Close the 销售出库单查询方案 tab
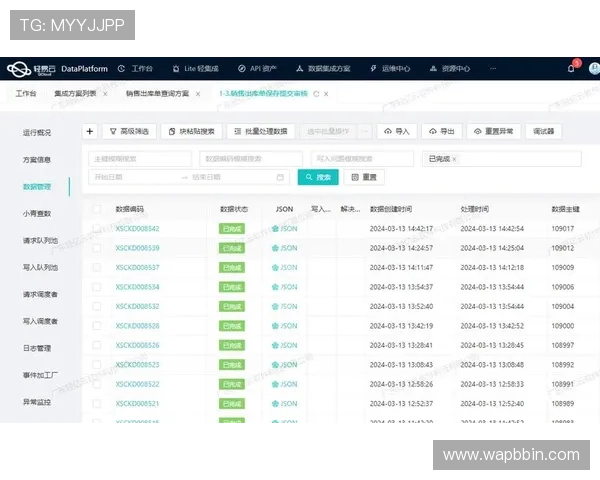The image size is (600, 480). 198,94
